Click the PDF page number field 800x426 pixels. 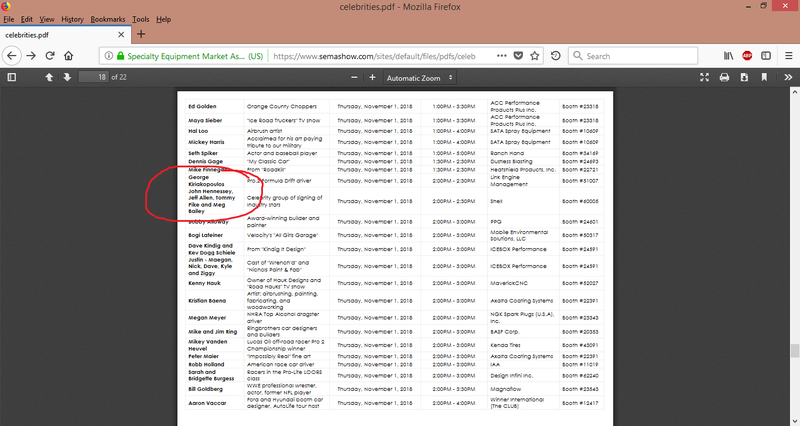(x=93, y=77)
